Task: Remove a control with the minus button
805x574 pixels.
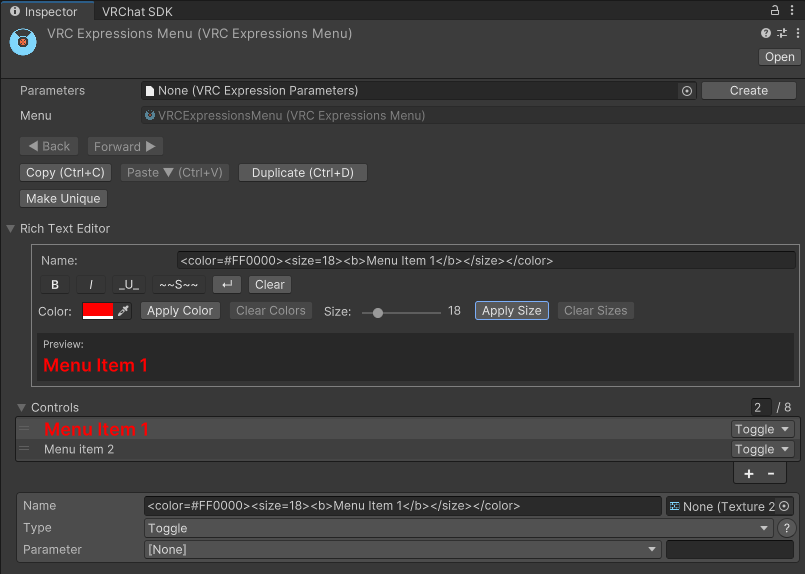Action: 771,473
